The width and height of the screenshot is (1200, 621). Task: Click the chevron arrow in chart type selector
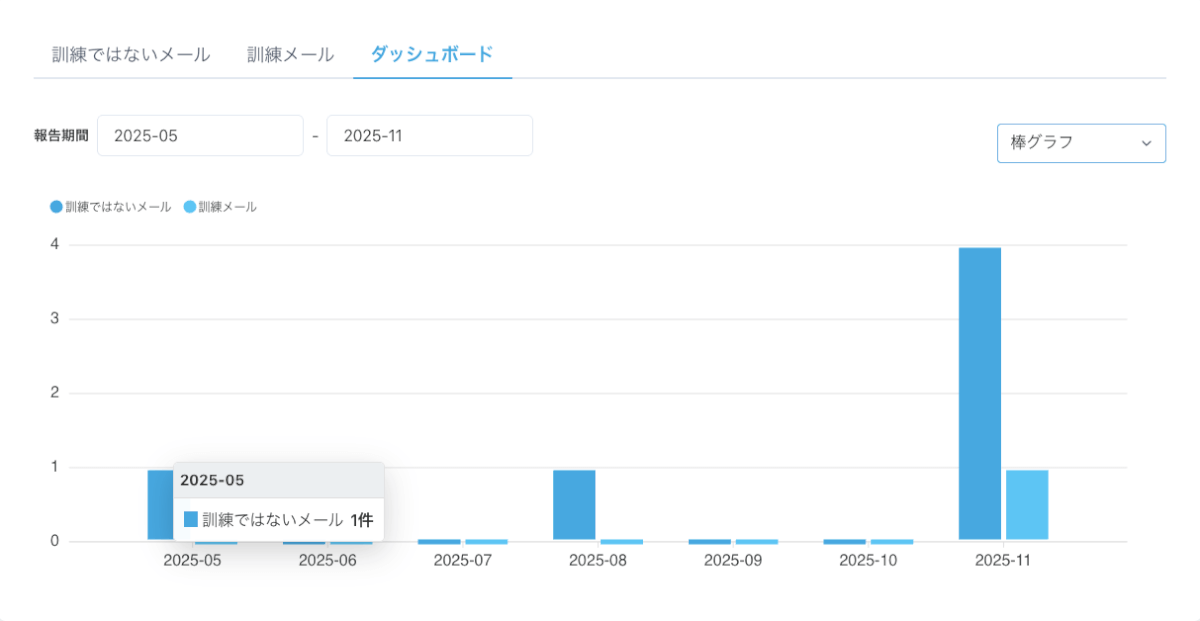1146,143
